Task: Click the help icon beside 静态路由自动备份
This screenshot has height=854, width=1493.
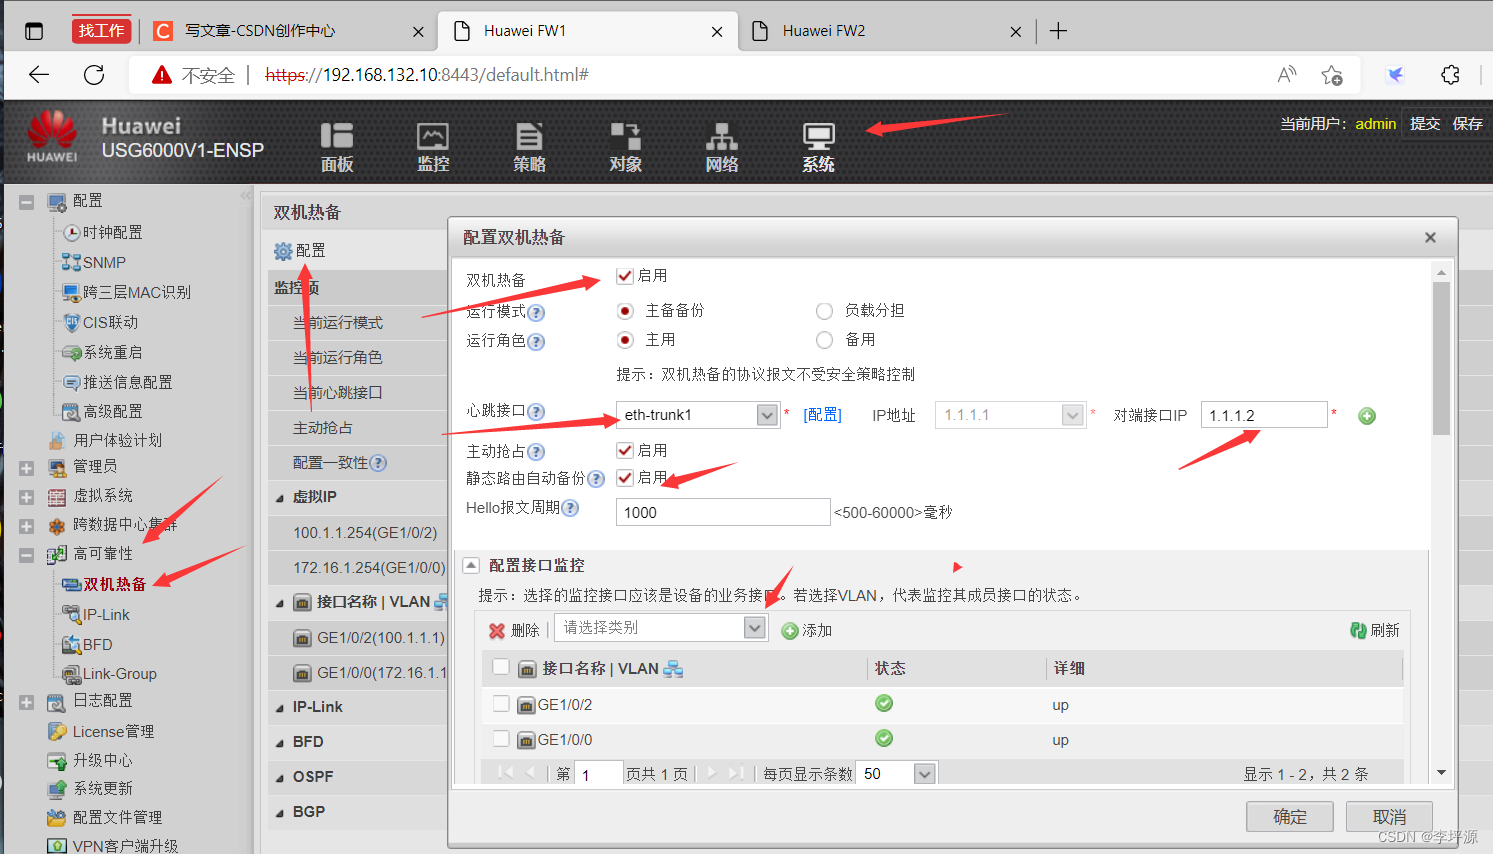Action: click(x=596, y=479)
